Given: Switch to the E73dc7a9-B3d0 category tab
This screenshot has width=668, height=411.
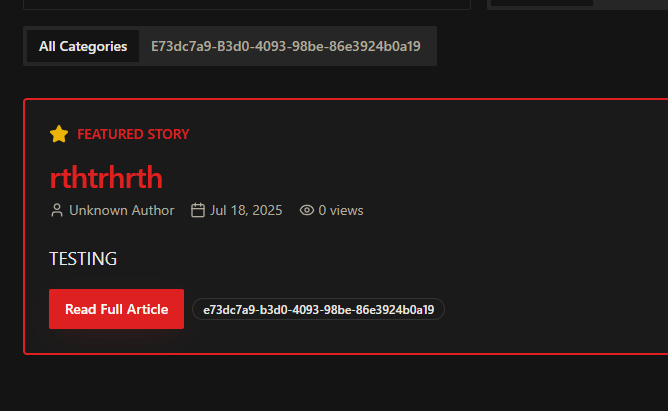Looking at the screenshot, I should tap(286, 46).
